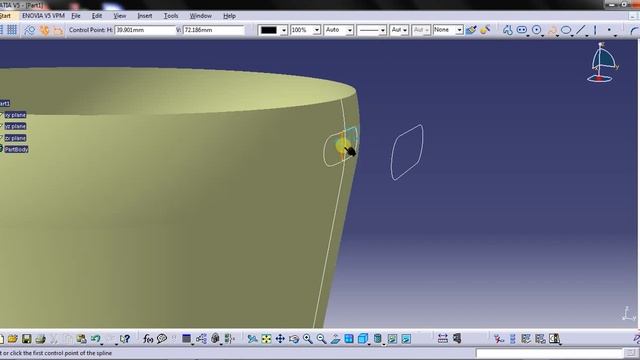Print with the printer icon
This screenshot has width=640, height=360.
40,339
